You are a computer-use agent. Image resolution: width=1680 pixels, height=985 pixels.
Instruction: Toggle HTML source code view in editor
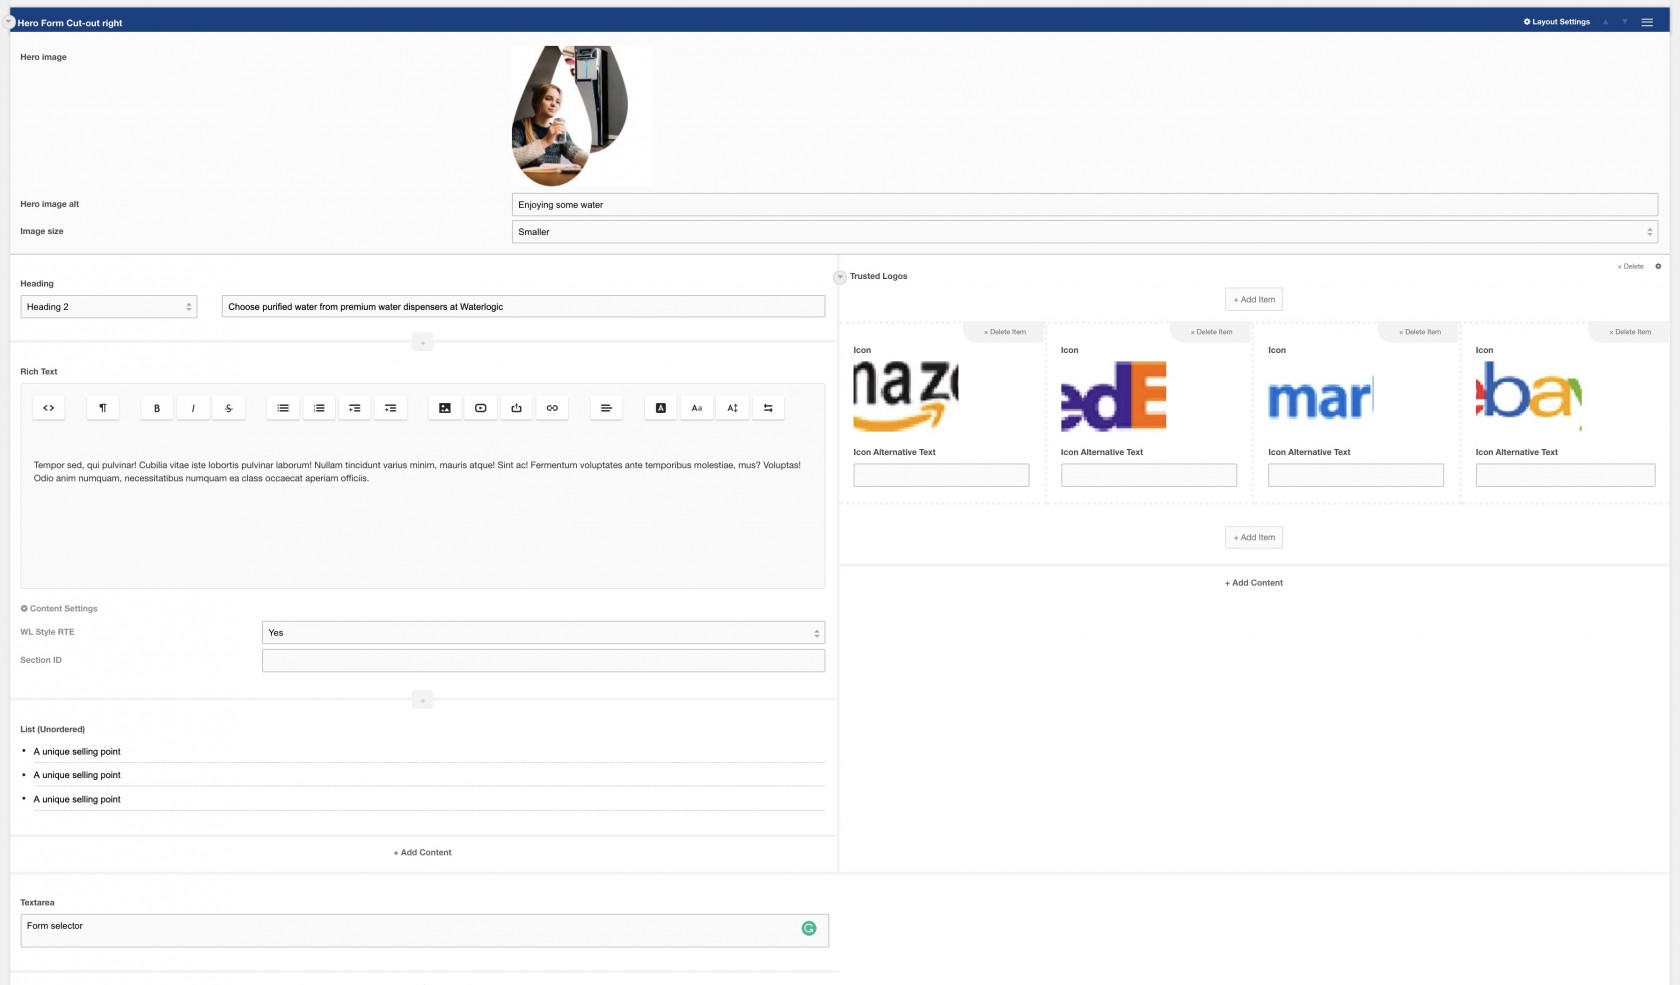pyautogui.click(x=49, y=408)
